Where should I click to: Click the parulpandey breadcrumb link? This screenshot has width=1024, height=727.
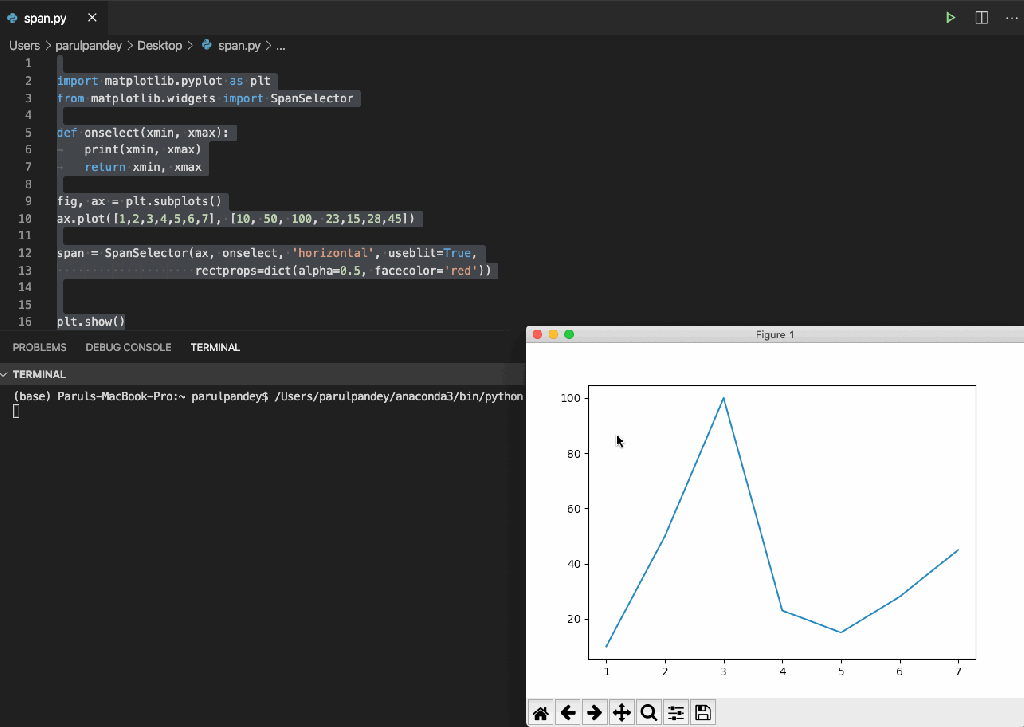[x=89, y=45]
